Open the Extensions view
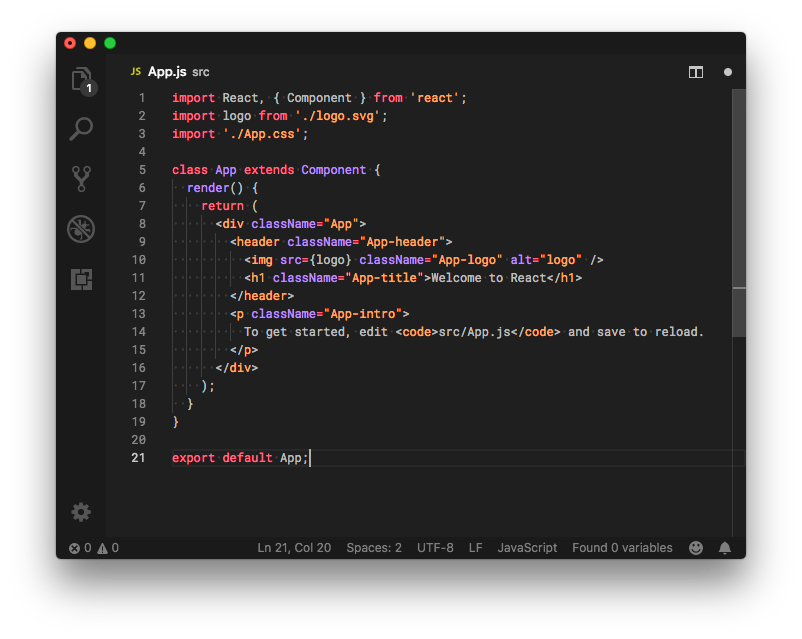 click(x=81, y=279)
